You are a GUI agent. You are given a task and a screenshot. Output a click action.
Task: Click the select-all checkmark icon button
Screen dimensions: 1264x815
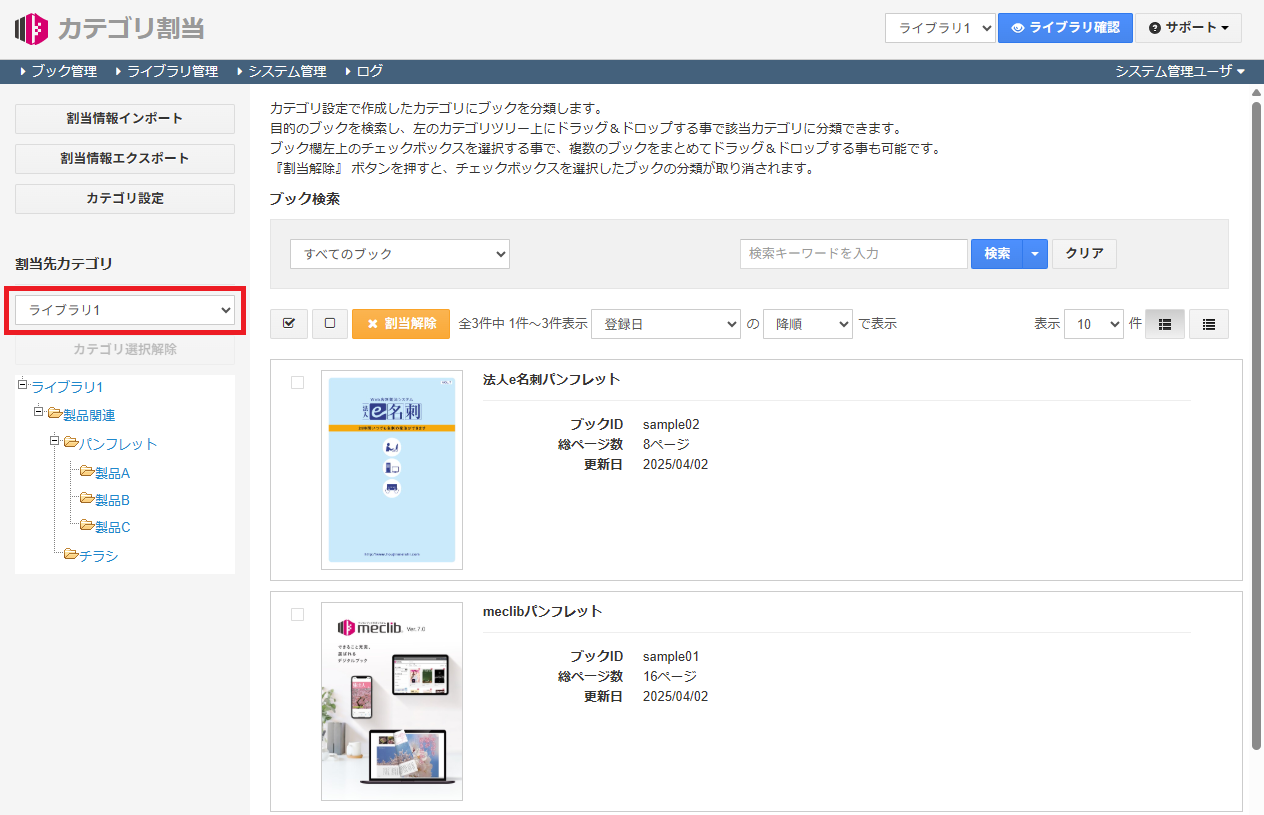pos(289,324)
